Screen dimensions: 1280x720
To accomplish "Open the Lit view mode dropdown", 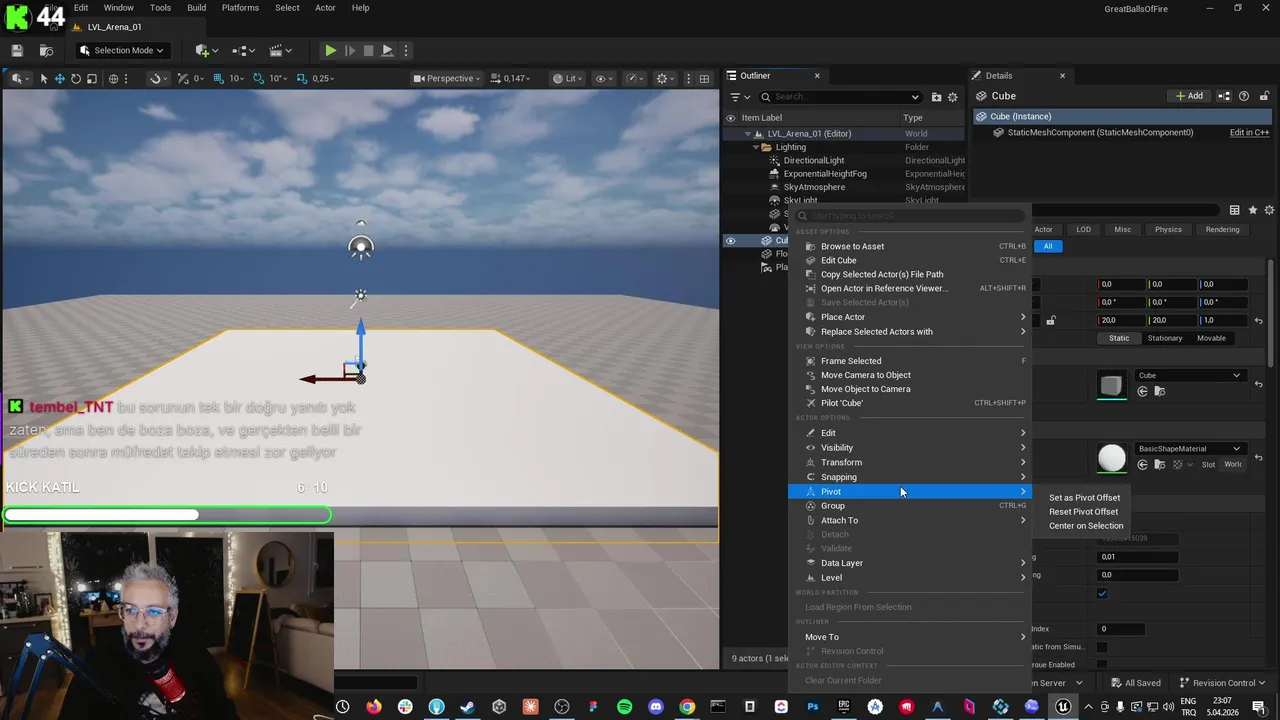I will [567, 78].
